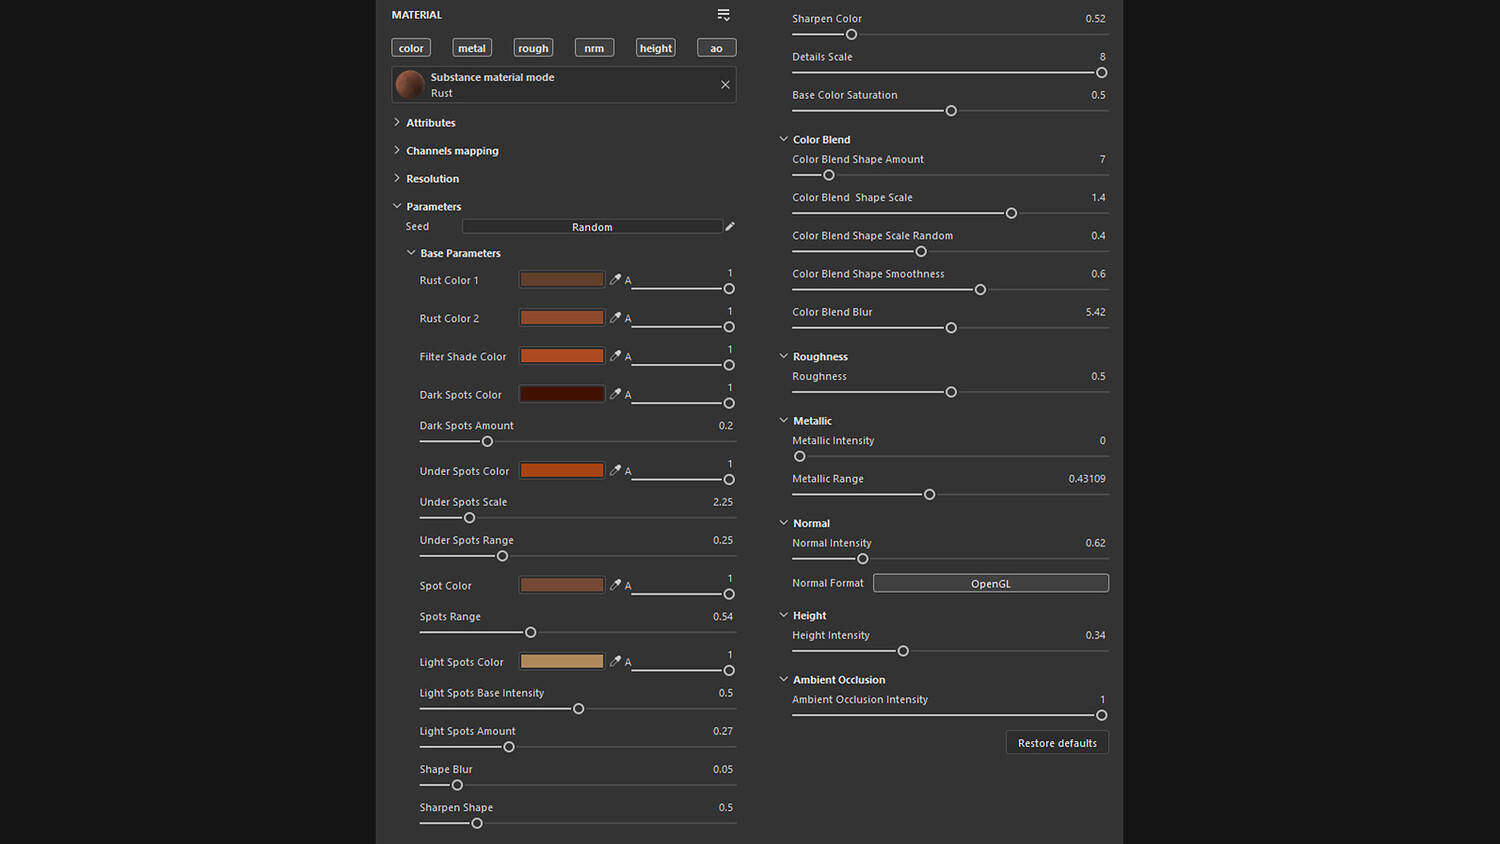Viewport: 1500px width, 844px height.
Task: Toggle the height channel button
Action: (x=655, y=48)
